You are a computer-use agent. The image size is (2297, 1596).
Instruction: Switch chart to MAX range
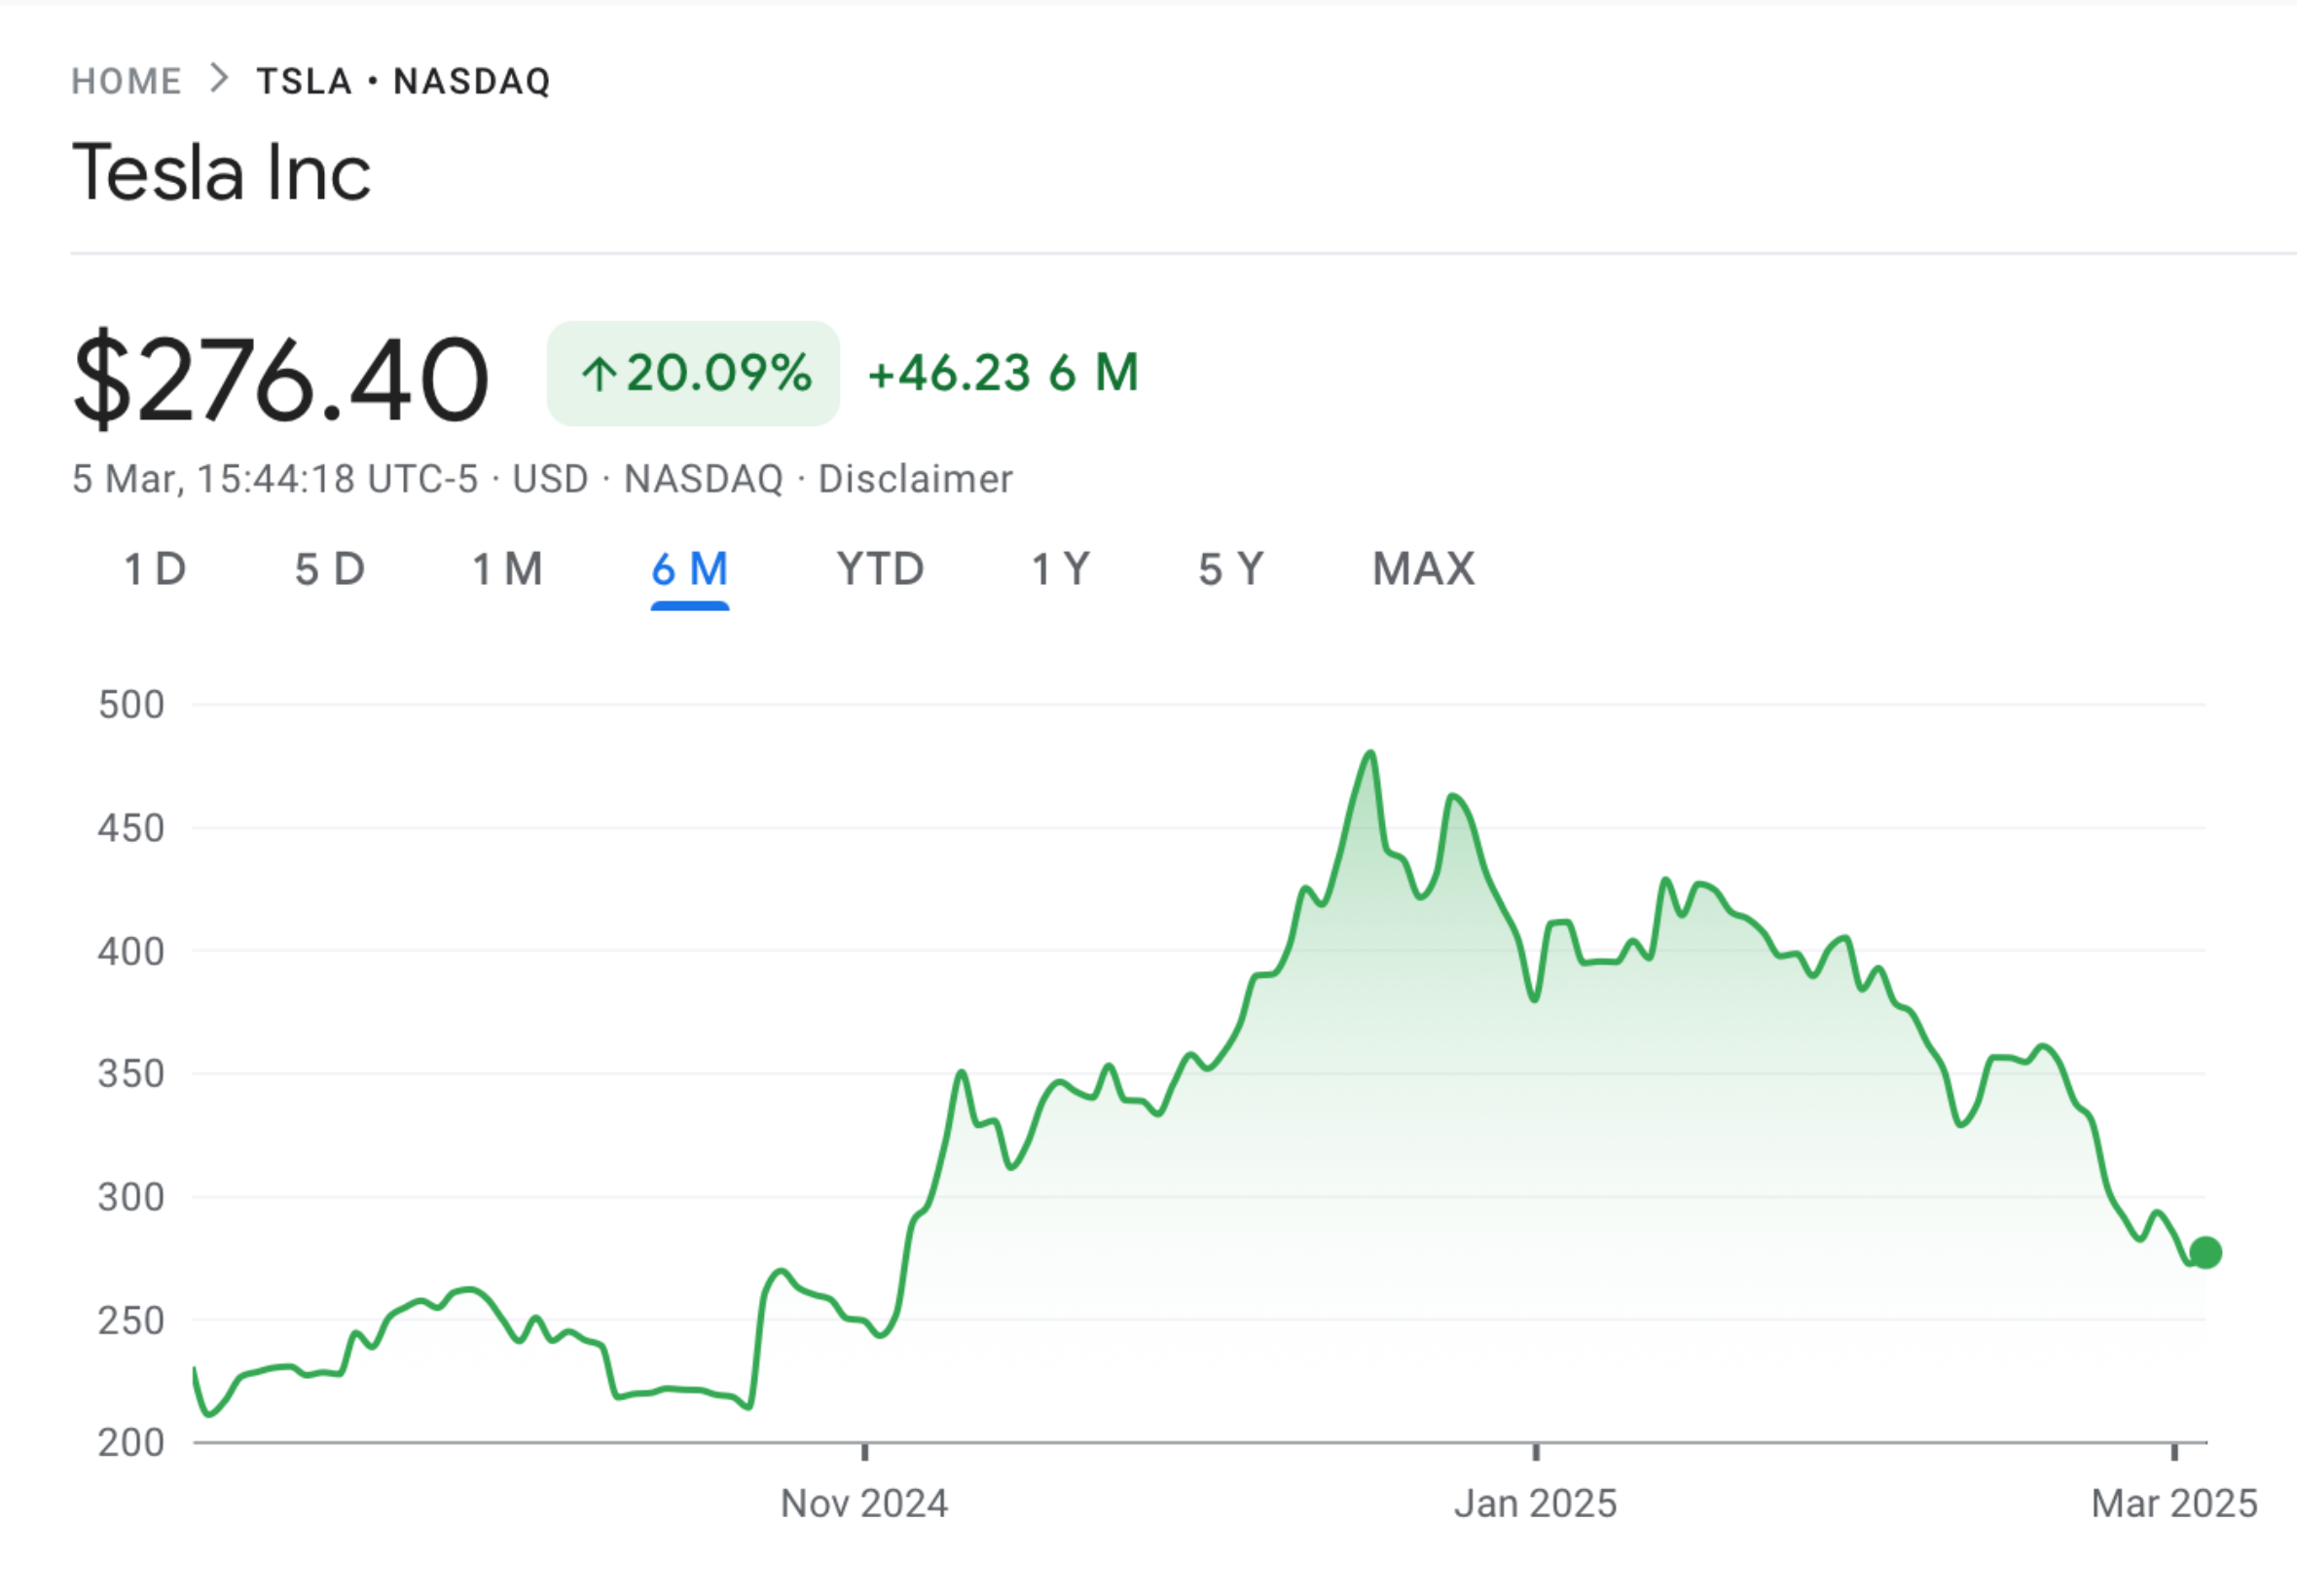[1423, 570]
